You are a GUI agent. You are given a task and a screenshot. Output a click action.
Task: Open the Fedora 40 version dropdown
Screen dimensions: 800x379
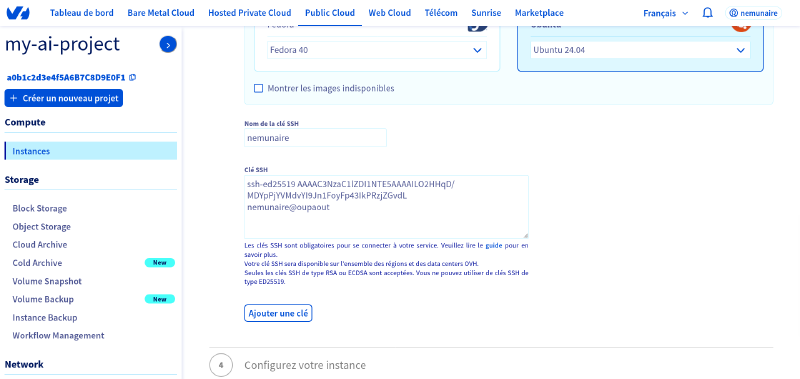pyautogui.click(x=377, y=50)
